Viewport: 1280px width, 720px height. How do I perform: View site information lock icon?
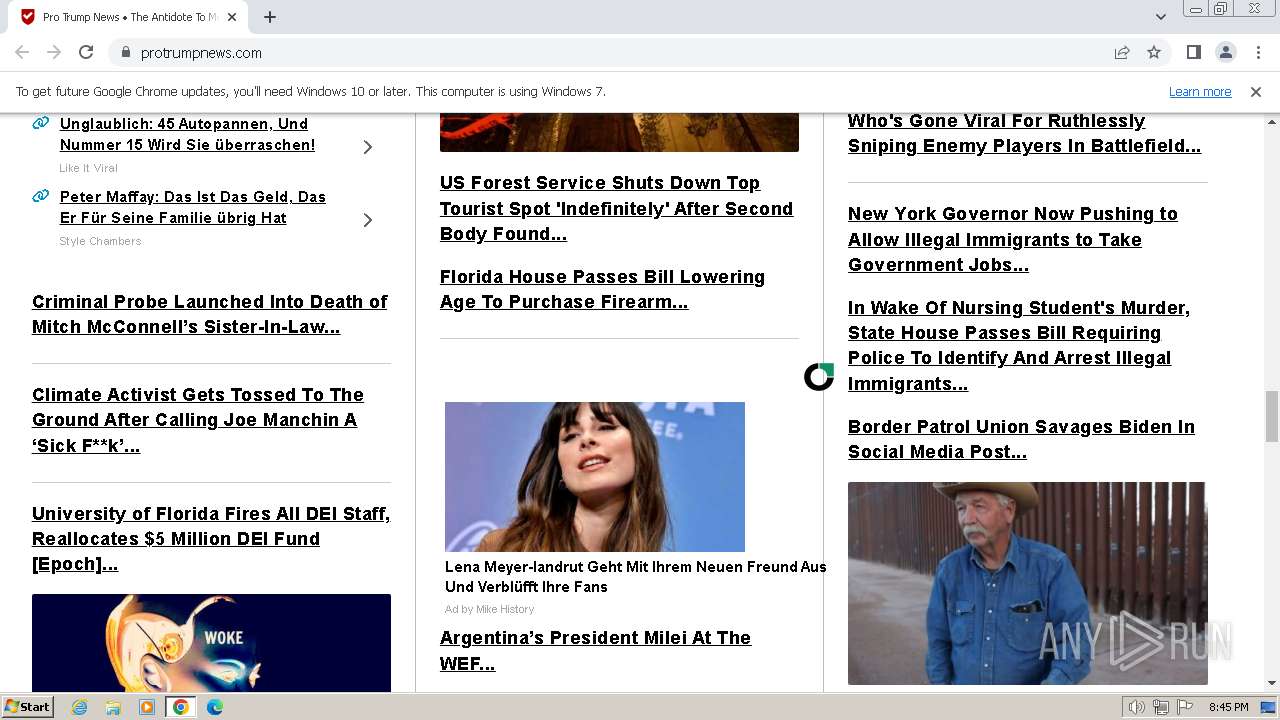pos(125,52)
